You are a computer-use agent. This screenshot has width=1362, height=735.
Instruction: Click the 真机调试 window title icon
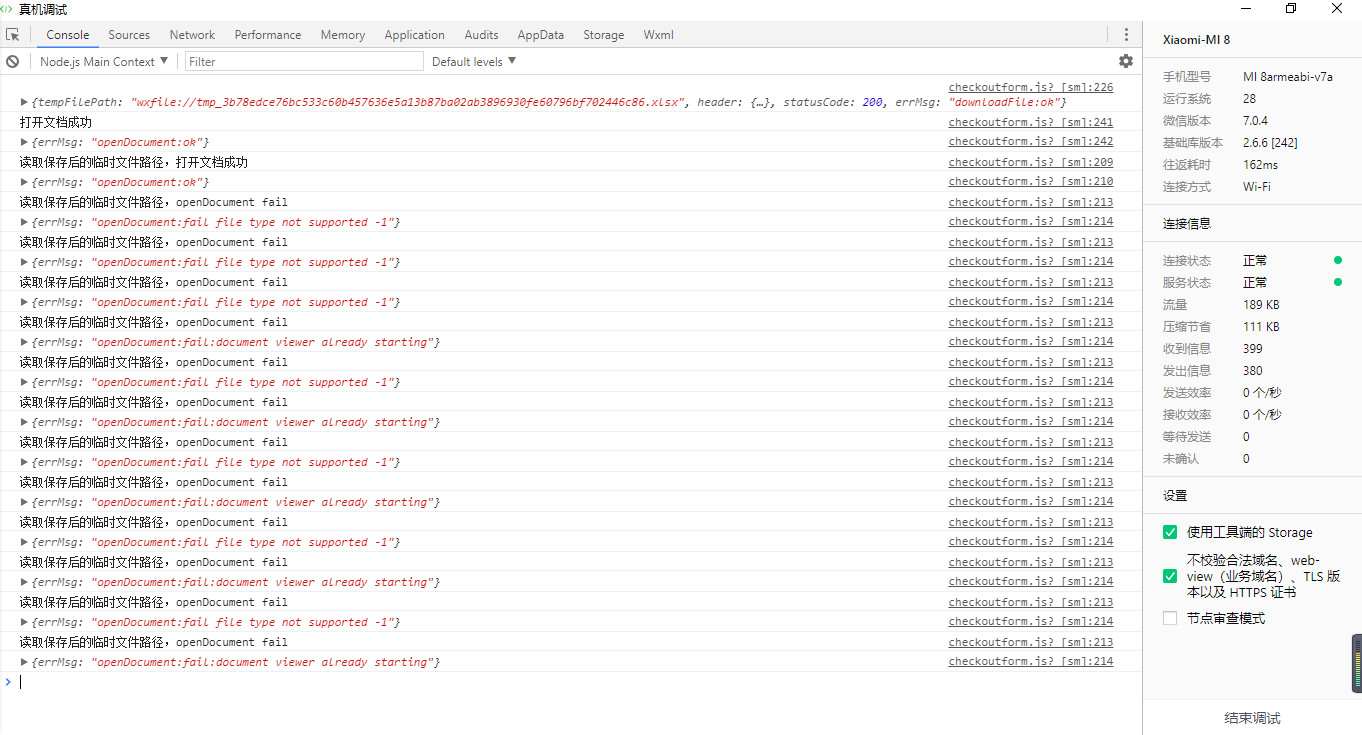[x=6, y=9]
